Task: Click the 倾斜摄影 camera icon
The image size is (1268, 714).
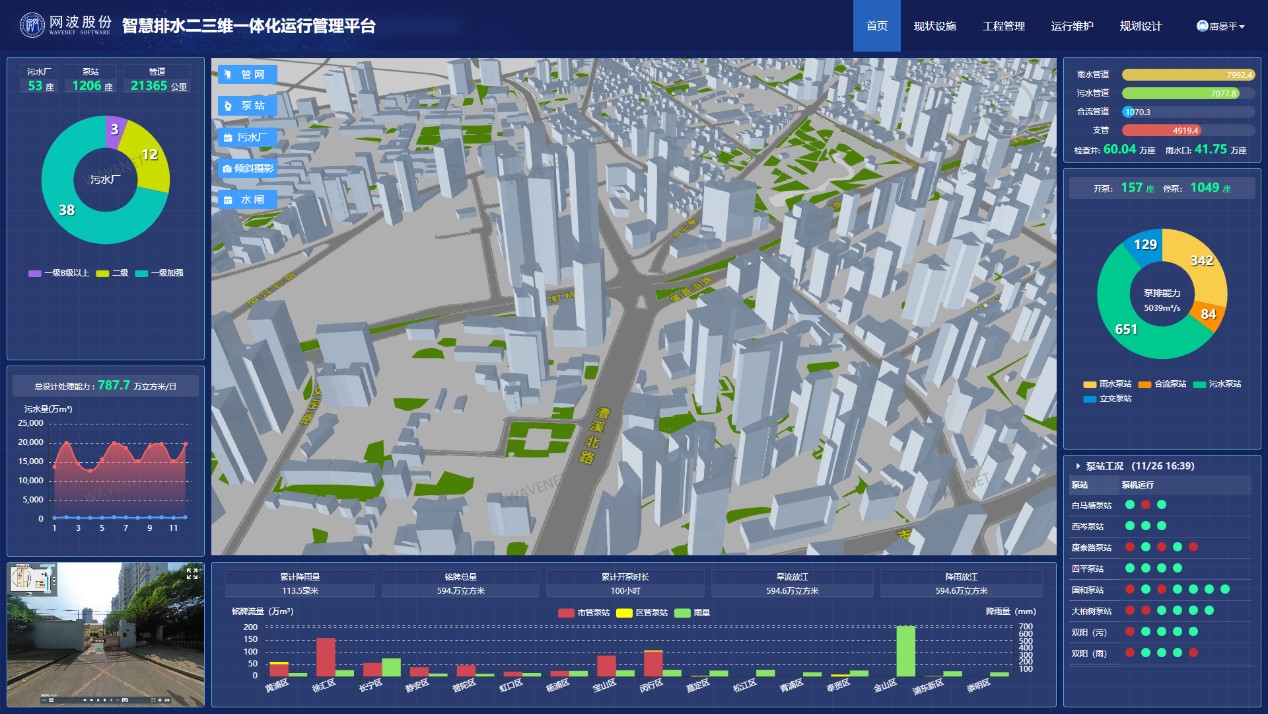Action: [227, 169]
